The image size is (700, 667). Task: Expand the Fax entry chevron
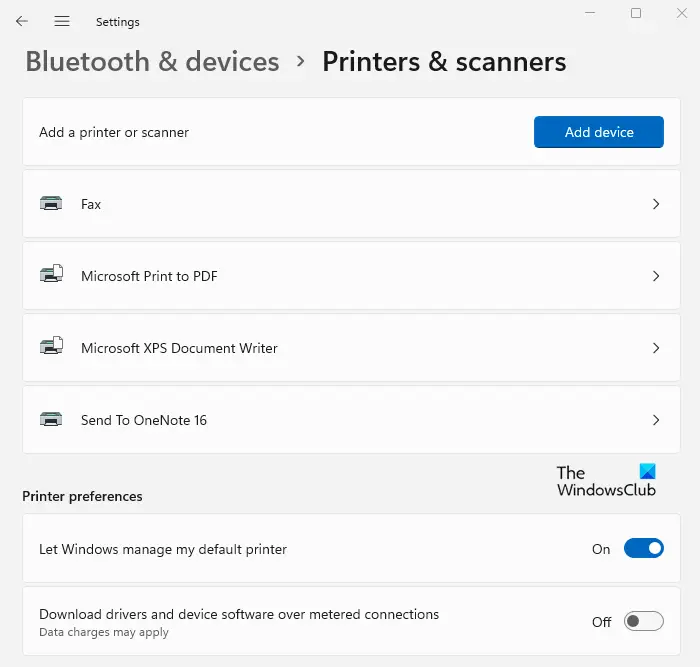(x=656, y=204)
